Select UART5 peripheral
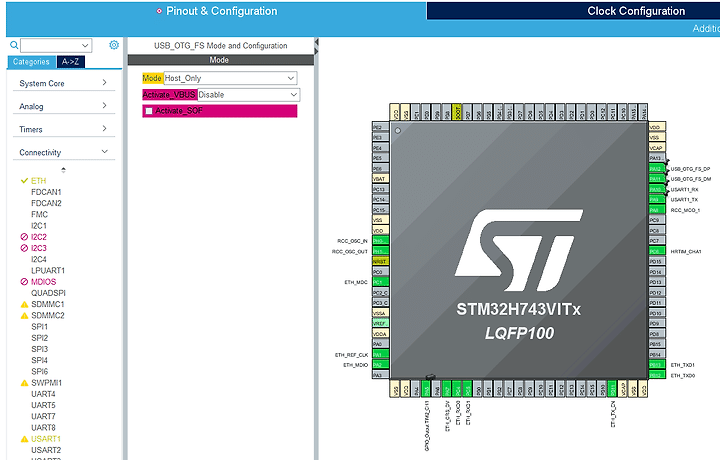 [43, 405]
